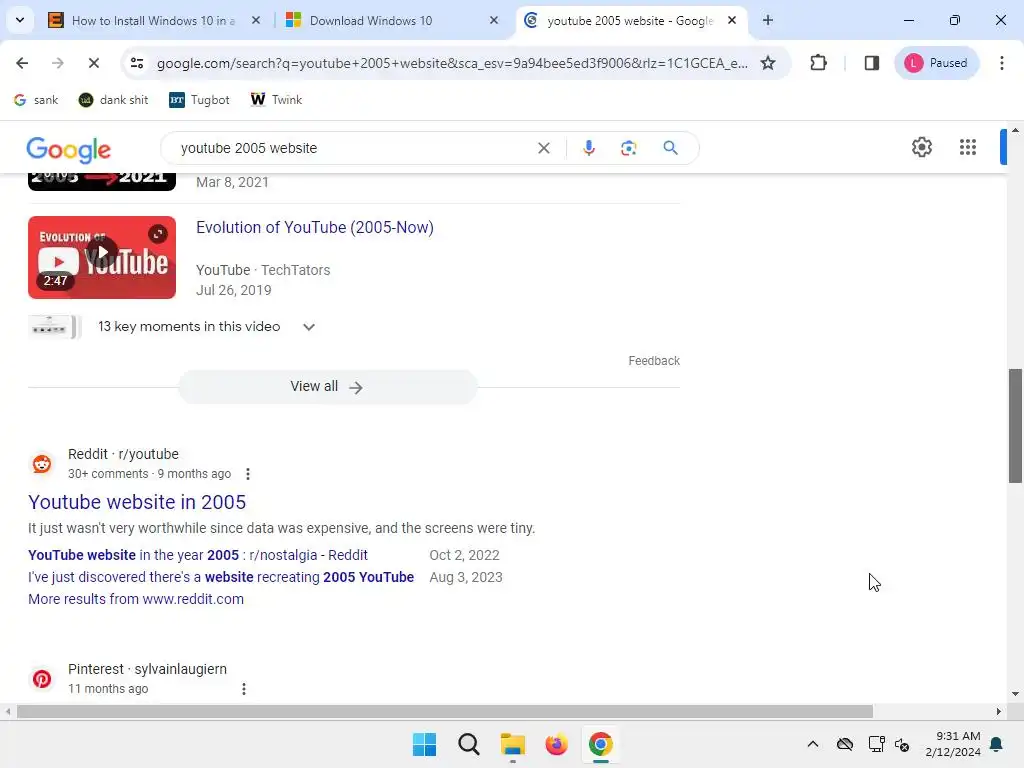Submit search with magnifier icon
1024x768 pixels.
670,148
